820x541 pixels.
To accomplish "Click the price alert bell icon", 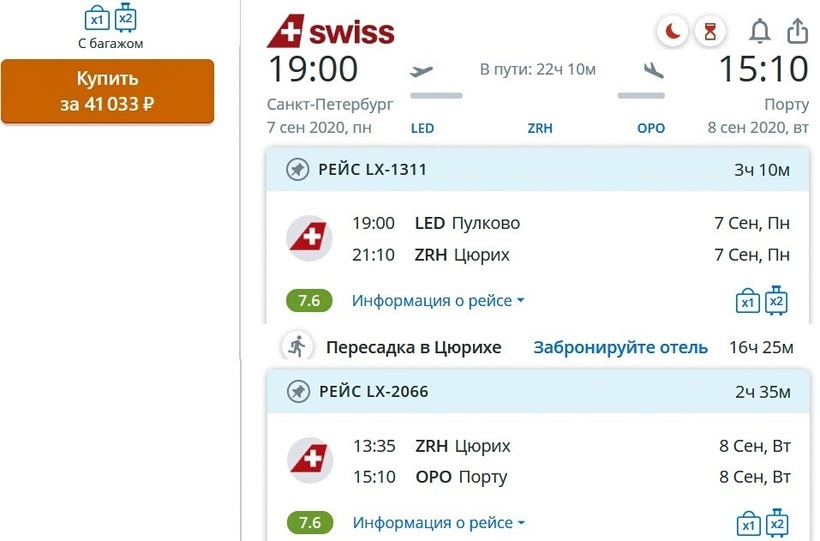I will coord(760,32).
